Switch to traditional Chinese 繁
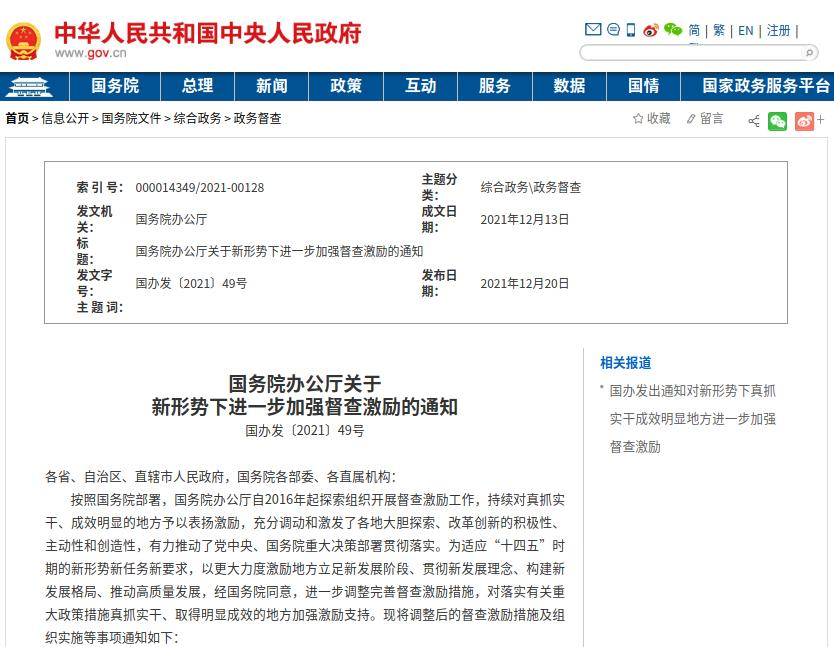834x647 pixels. point(719,31)
